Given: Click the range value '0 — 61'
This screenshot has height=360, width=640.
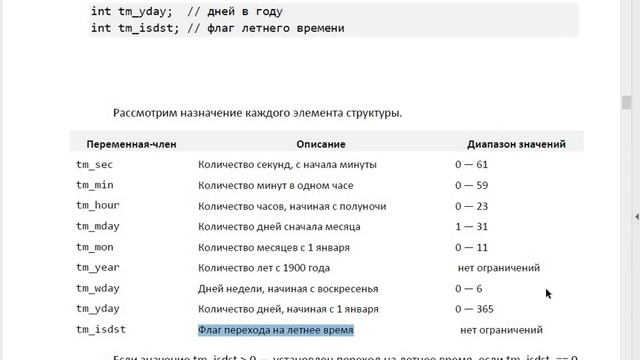Looking at the screenshot, I should pos(471,164).
